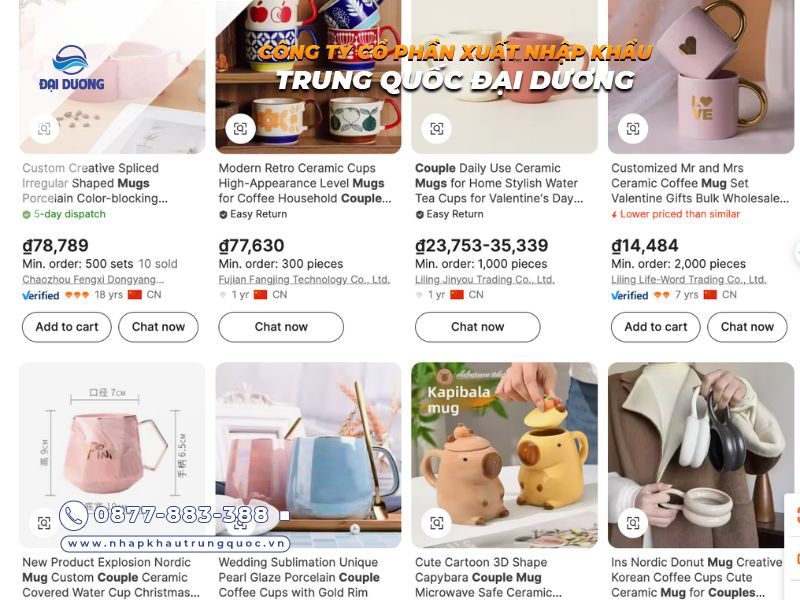This screenshot has width=800, height=600.
Task: Click image search icon on pink Nordic mug photo
Action: tap(44, 523)
